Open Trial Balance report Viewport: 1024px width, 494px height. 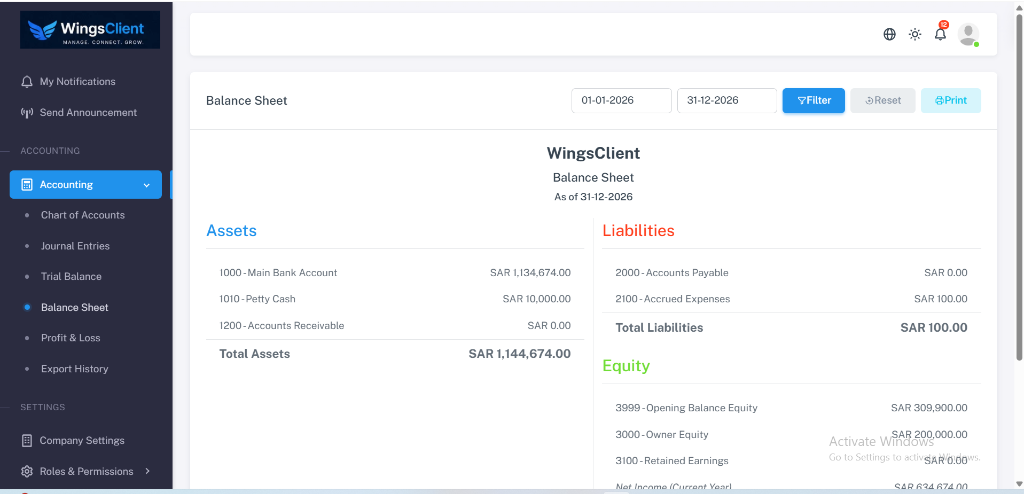(x=71, y=276)
